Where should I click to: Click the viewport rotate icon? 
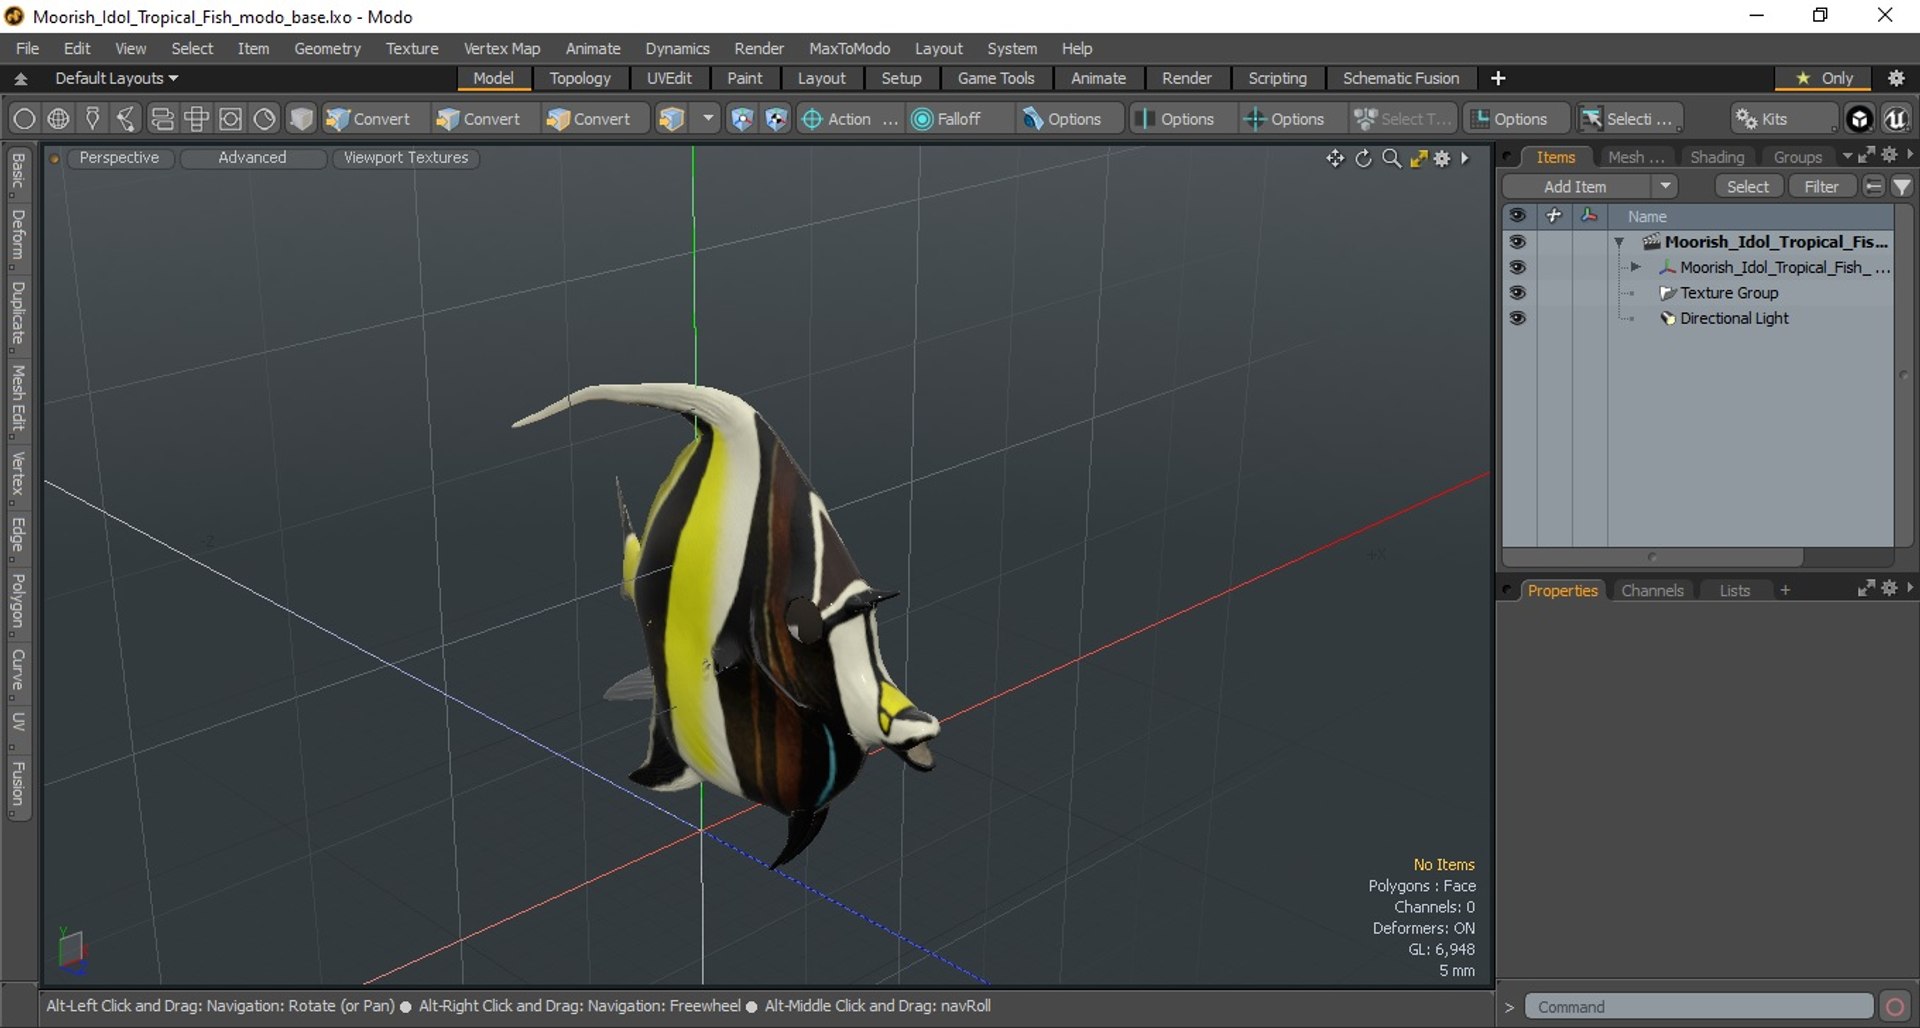[x=1363, y=158]
